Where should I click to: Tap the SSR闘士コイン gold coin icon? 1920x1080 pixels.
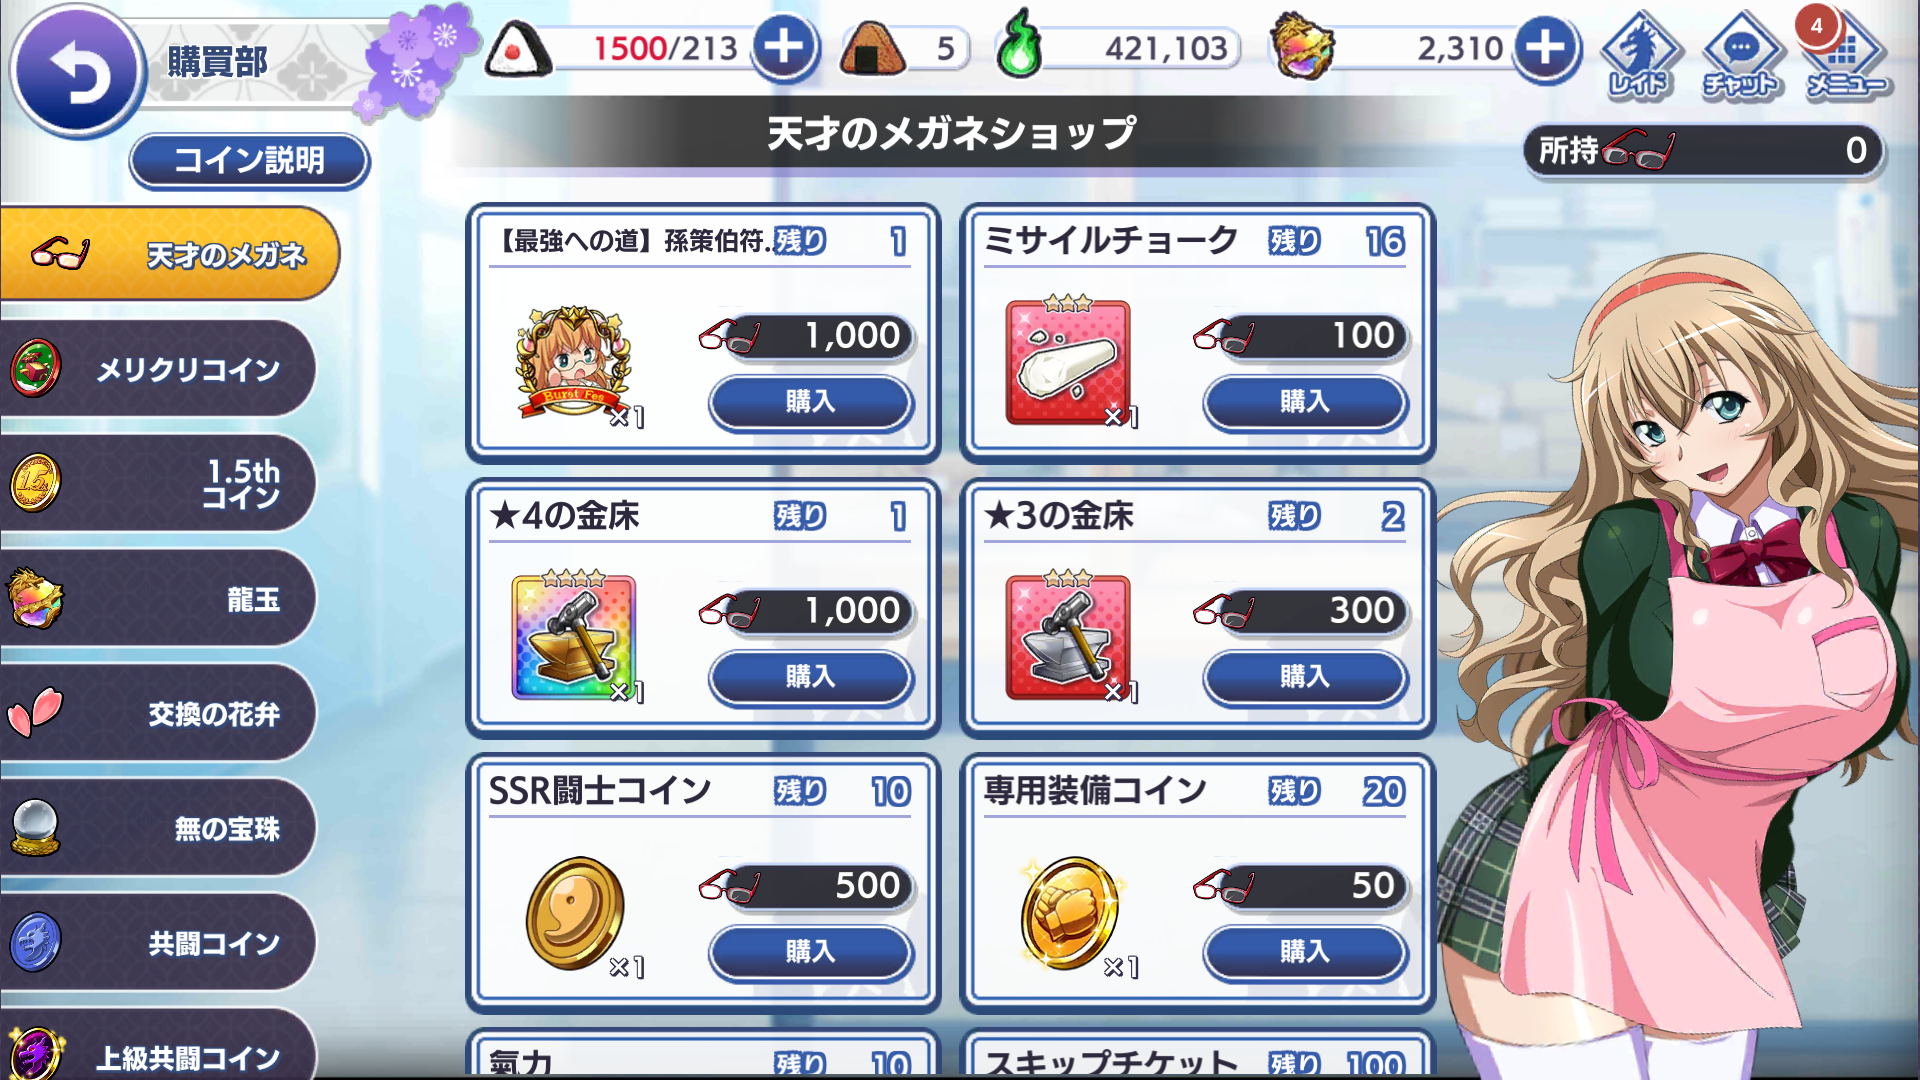pos(575,912)
